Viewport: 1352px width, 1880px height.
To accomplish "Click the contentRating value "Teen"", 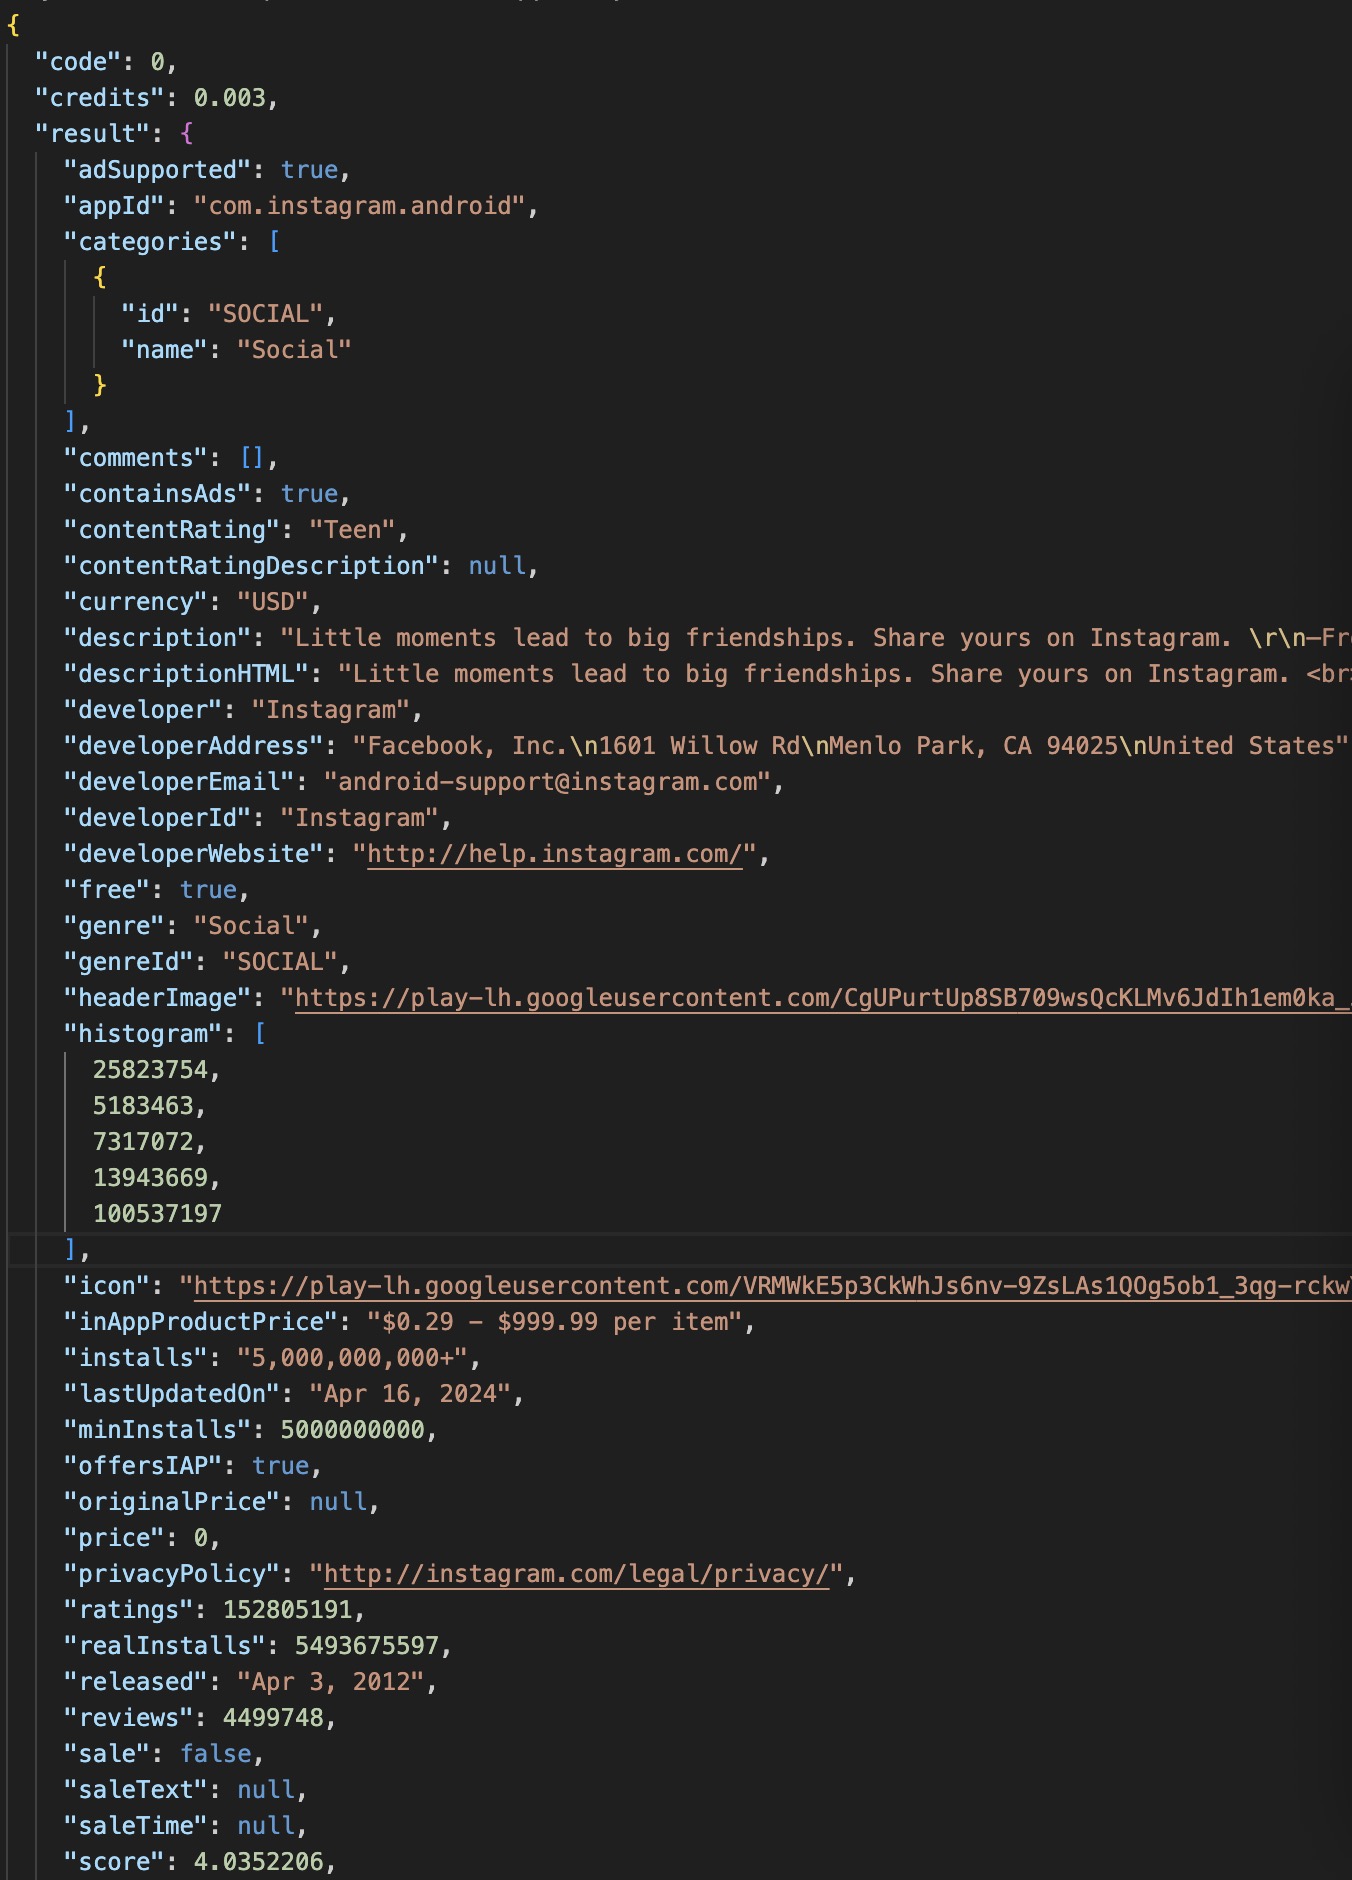I will coord(353,530).
